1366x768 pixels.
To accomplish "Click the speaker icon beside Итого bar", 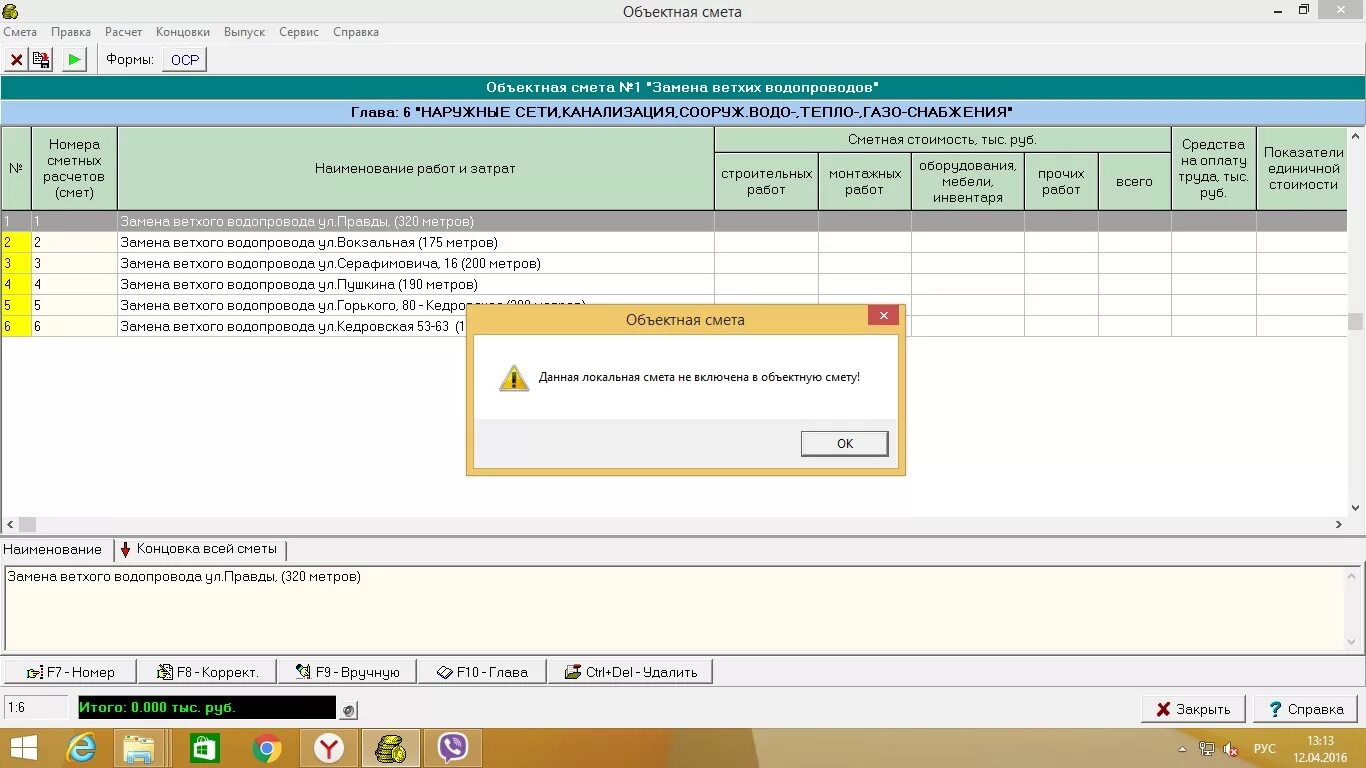I will pyautogui.click(x=348, y=710).
